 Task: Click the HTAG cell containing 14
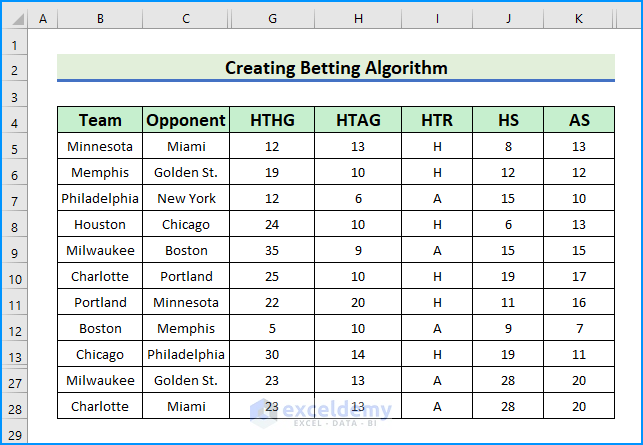point(359,355)
